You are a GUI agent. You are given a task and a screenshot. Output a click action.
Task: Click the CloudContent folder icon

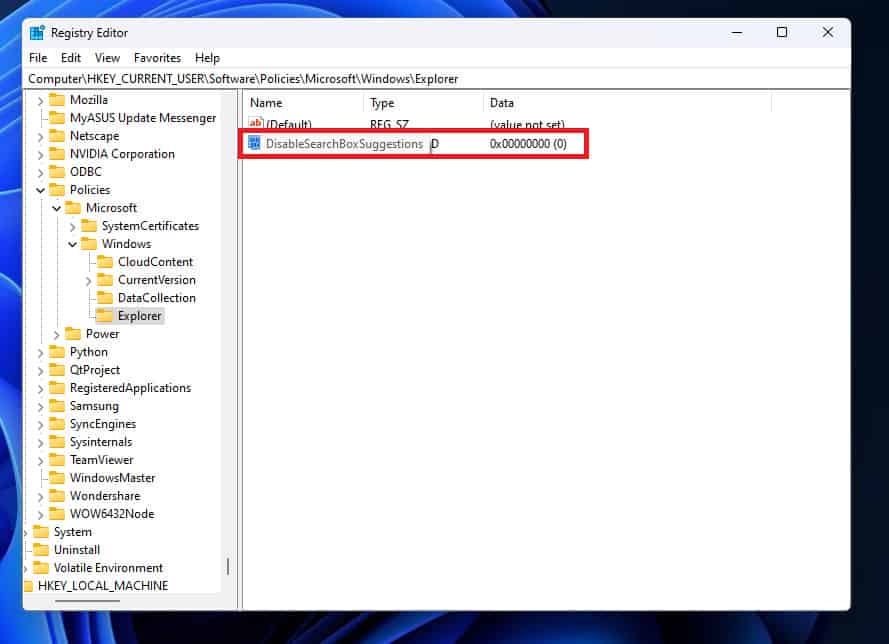point(105,262)
